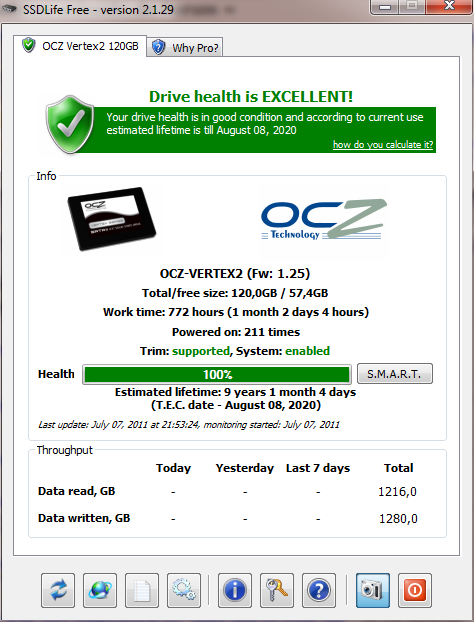
Task: Open settings with the gears icon
Action: 184,590
